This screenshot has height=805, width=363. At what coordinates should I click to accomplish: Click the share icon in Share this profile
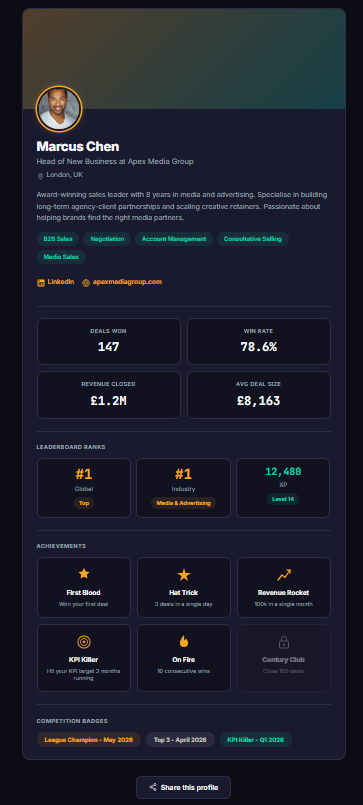[152, 788]
